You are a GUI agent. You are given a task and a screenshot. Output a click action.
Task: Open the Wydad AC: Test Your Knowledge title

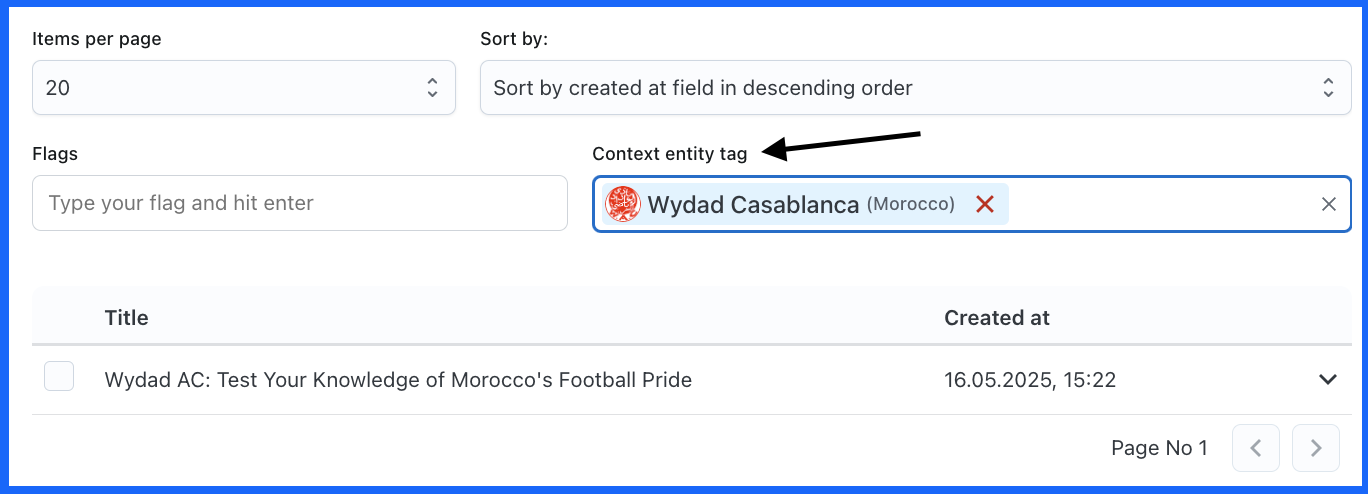(398, 380)
